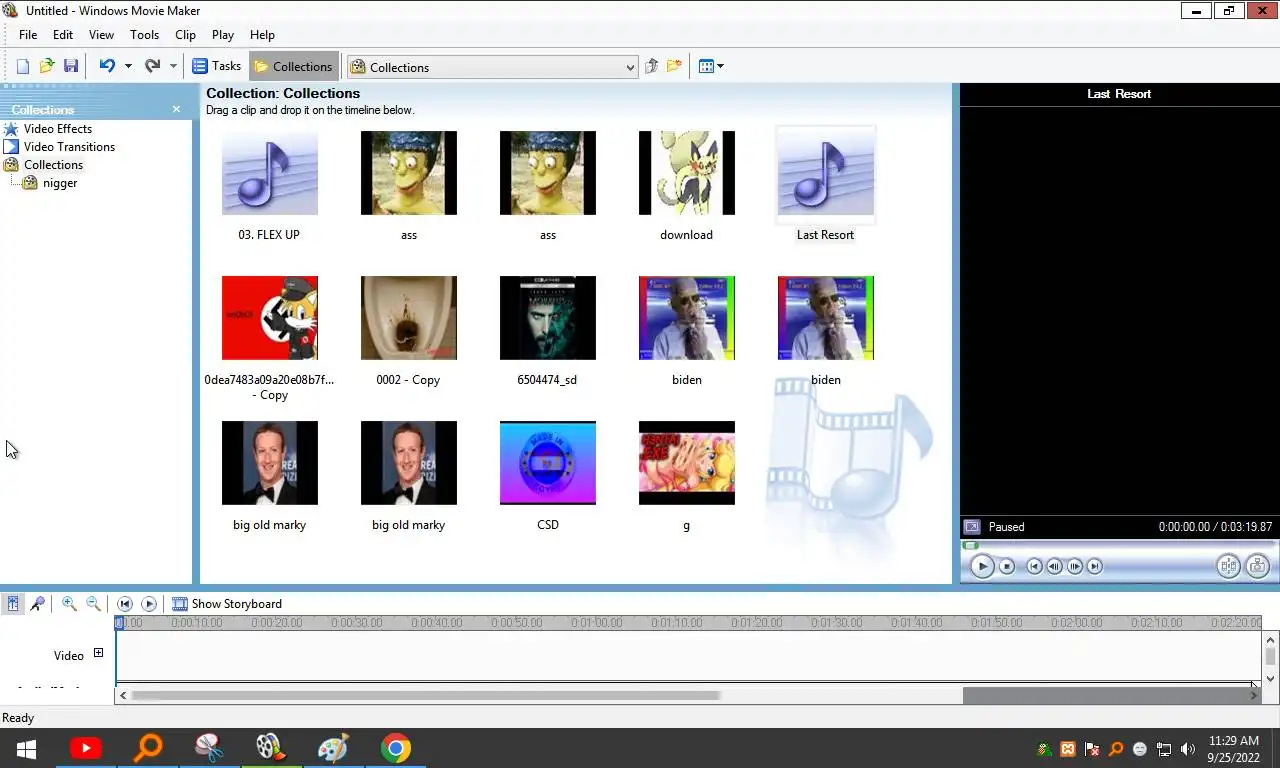Open the Windows Start menu

coord(26,748)
